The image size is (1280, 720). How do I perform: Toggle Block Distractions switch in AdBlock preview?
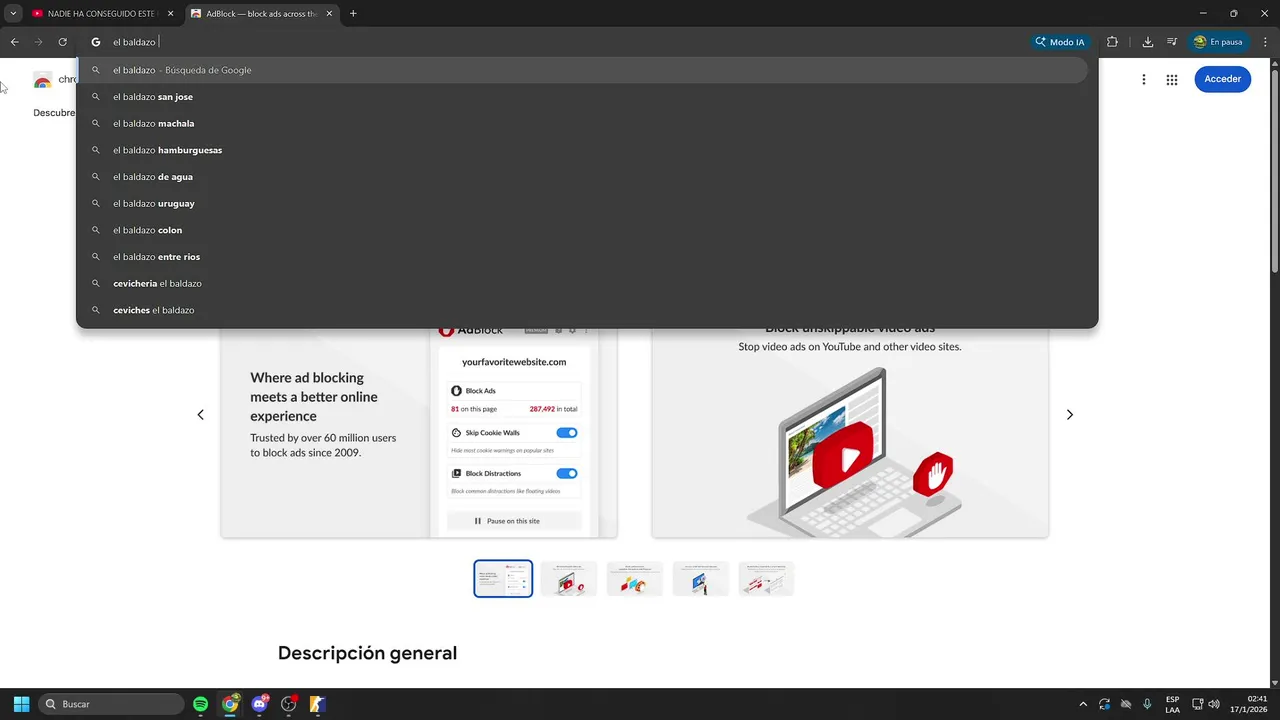(567, 473)
